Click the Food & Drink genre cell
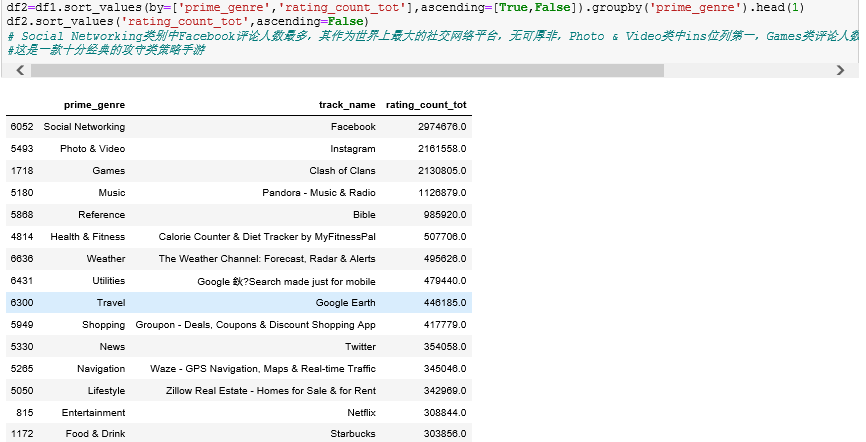This screenshot has height=442, width=866. point(95,434)
